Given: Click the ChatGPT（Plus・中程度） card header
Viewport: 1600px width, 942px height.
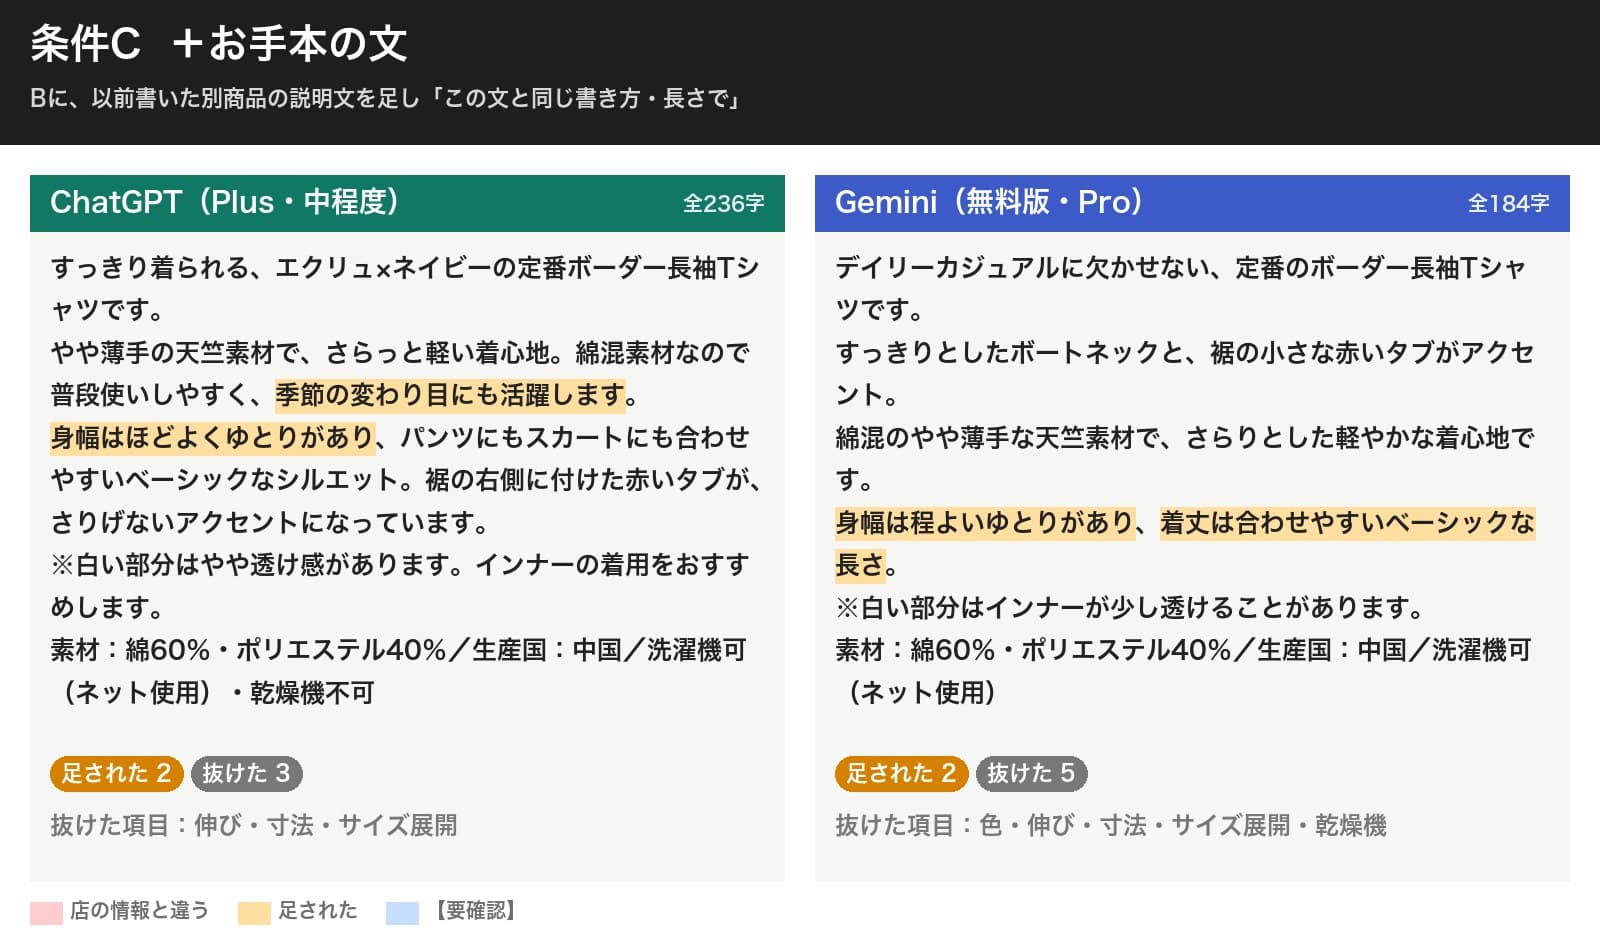Looking at the screenshot, I should [x=407, y=203].
